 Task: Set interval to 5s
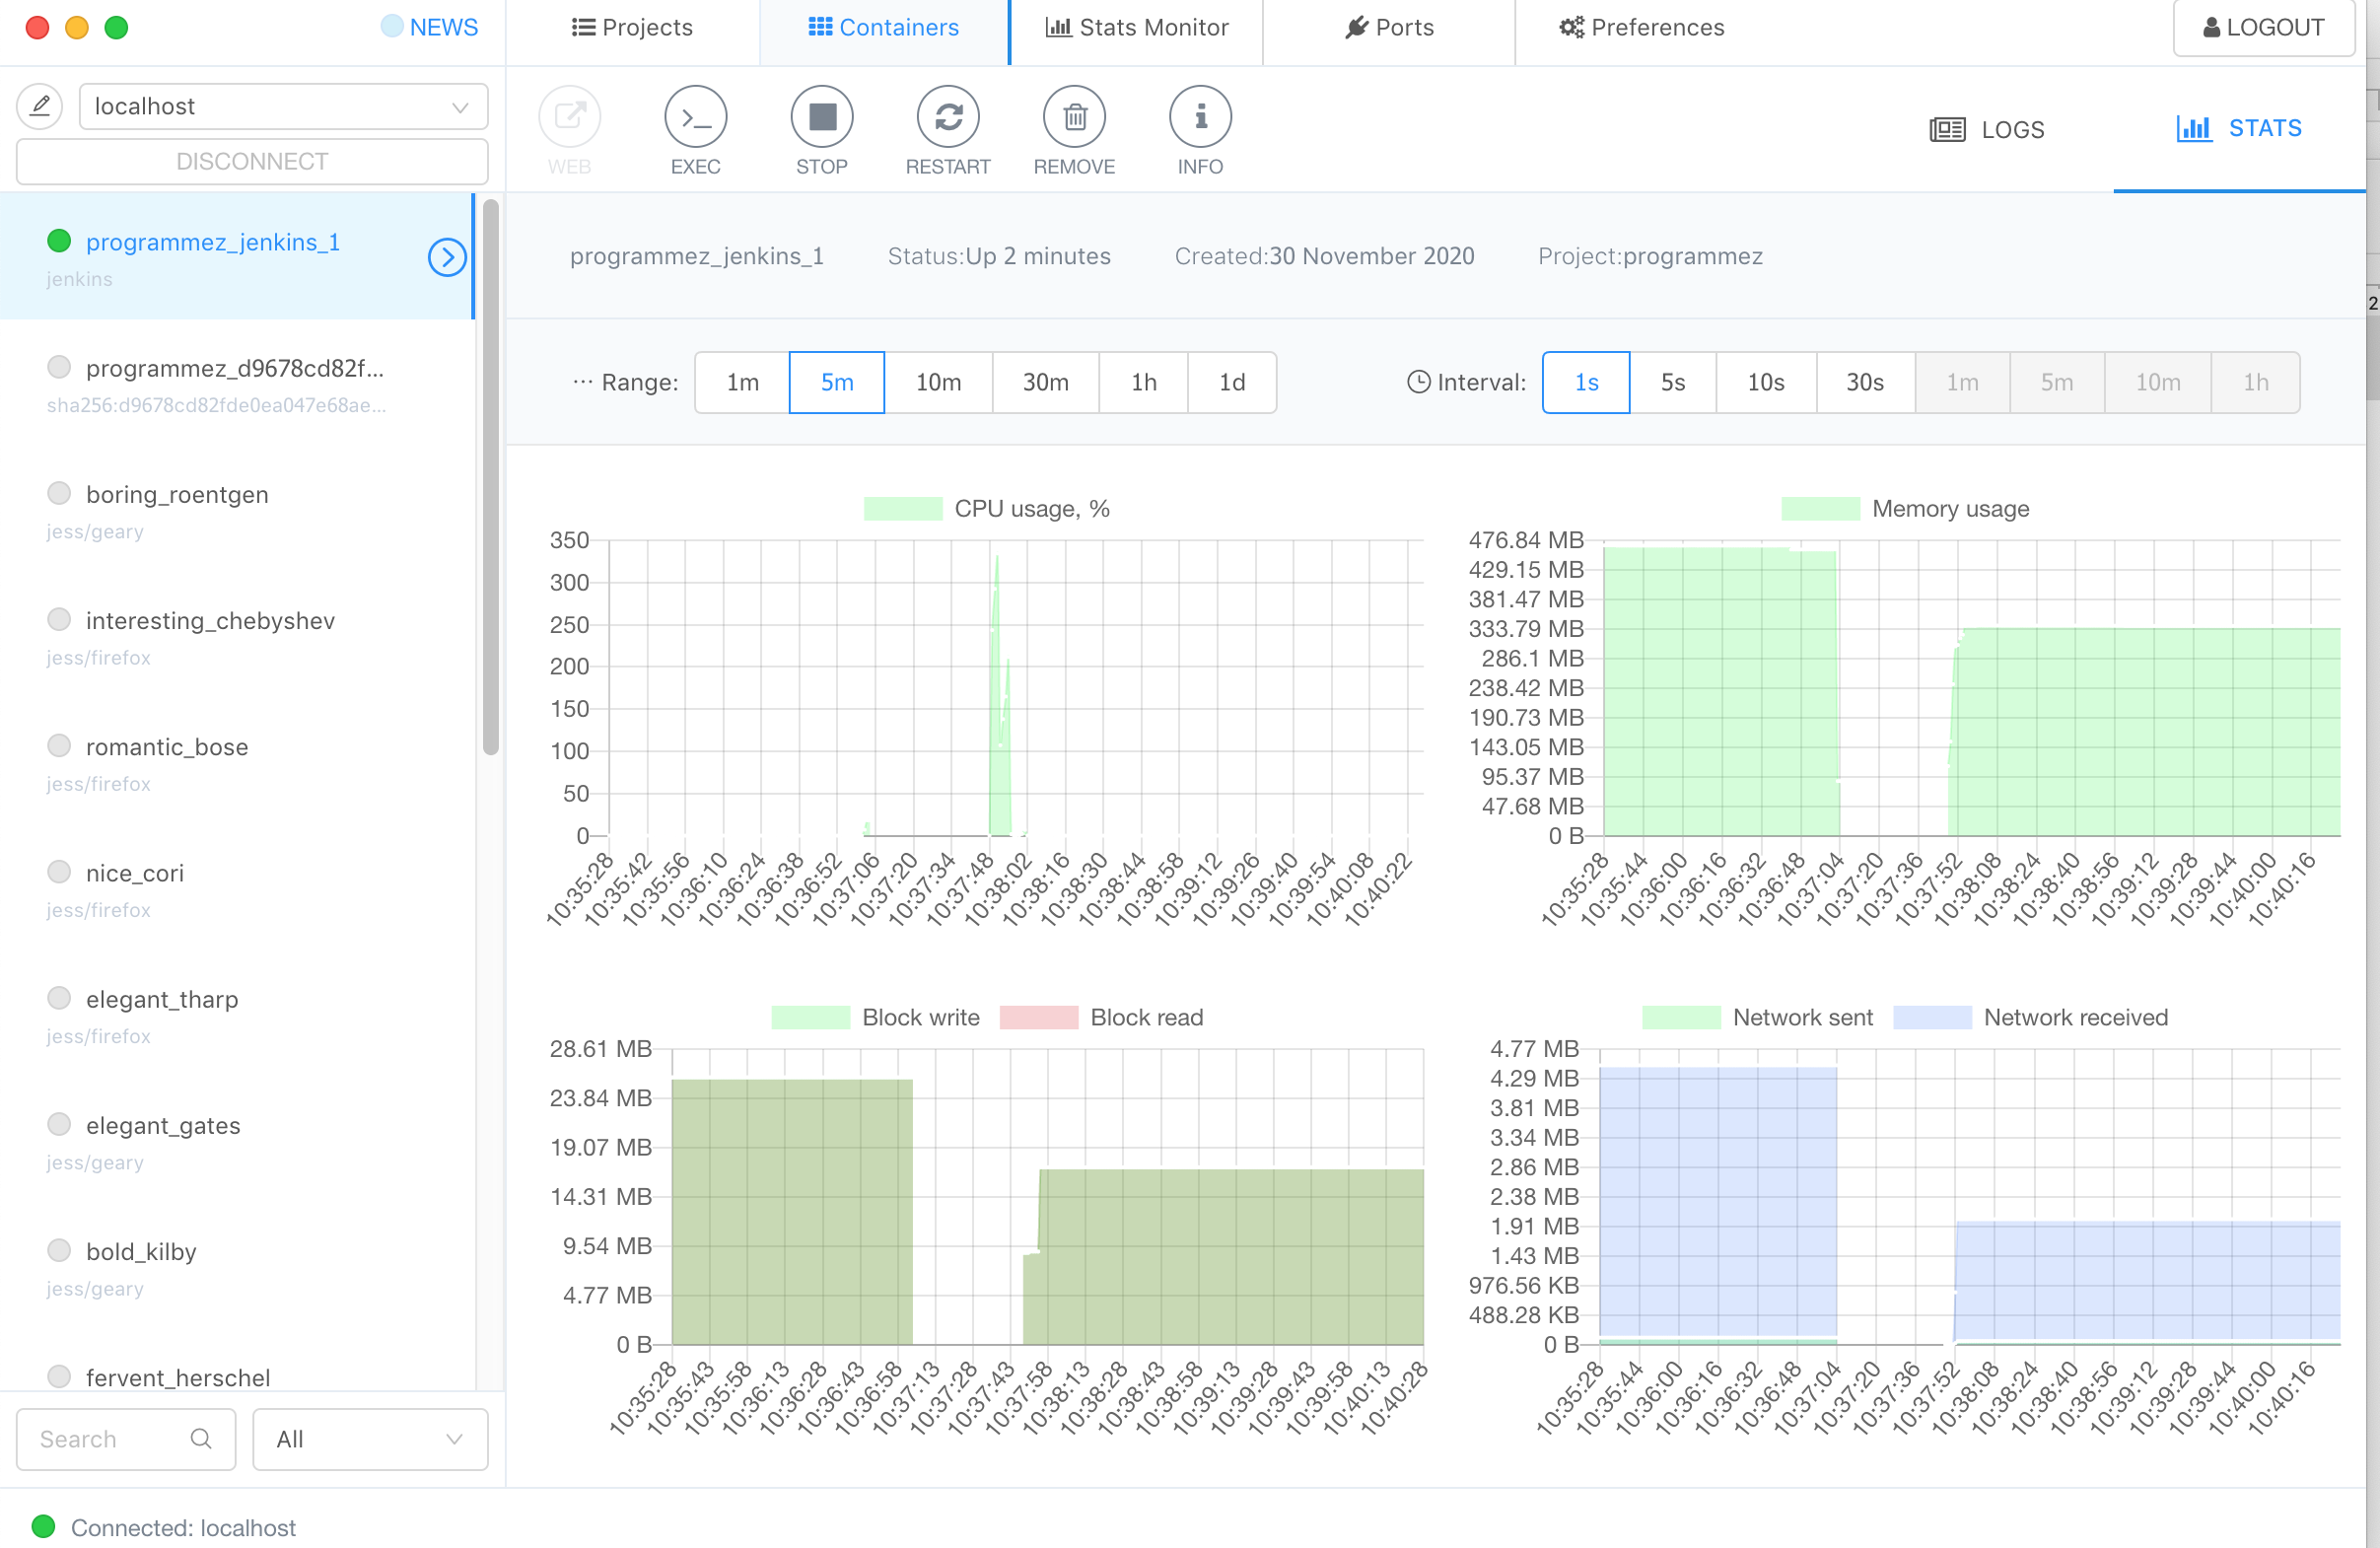point(1672,382)
